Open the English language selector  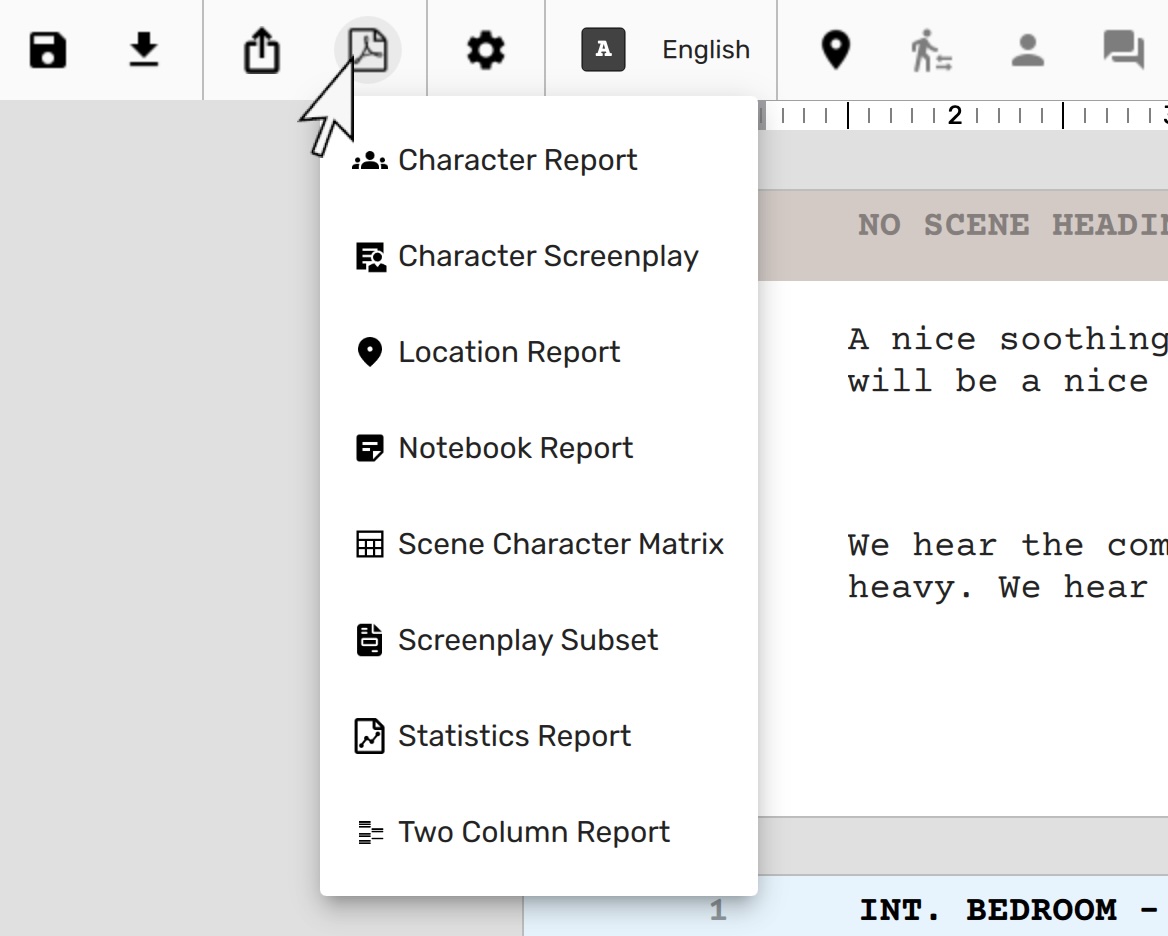[x=705, y=50]
